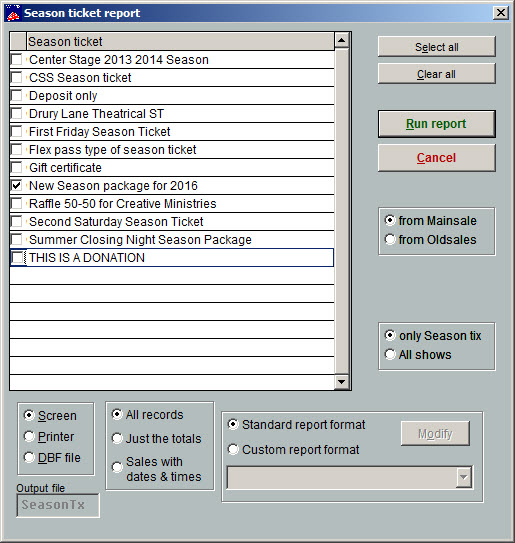Close the Season ticket report dialog

tap(500, 13)
